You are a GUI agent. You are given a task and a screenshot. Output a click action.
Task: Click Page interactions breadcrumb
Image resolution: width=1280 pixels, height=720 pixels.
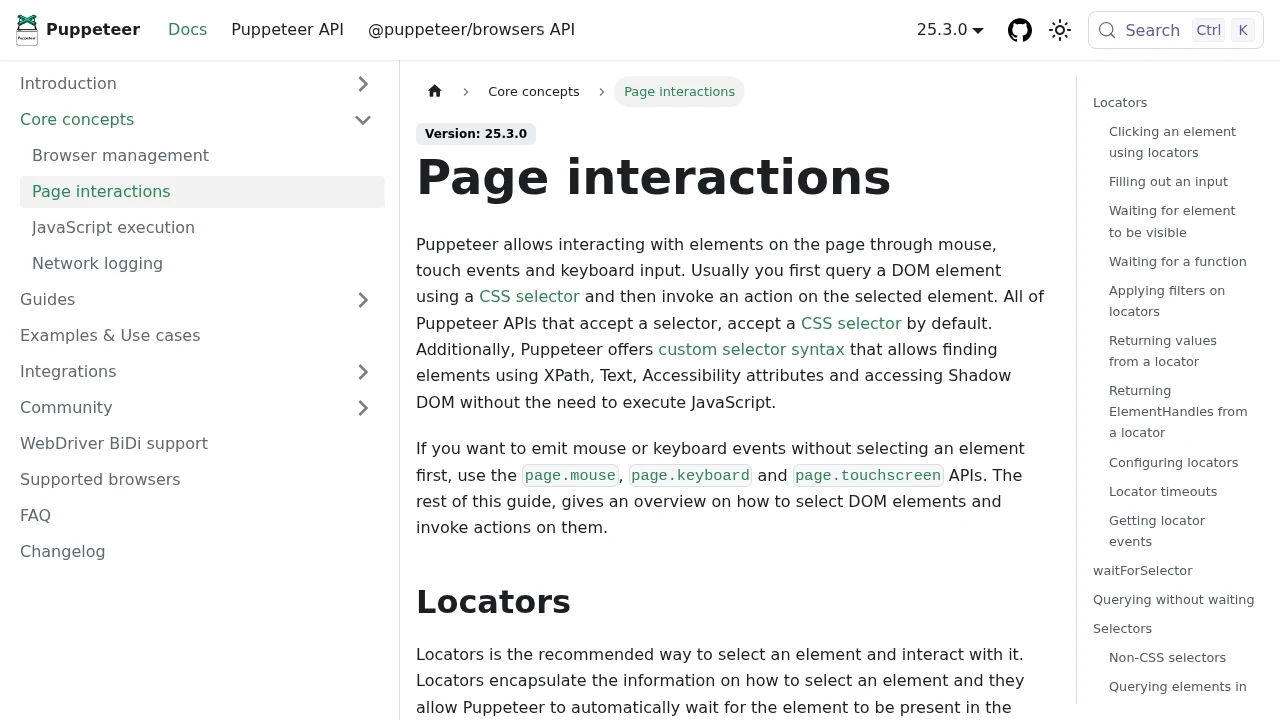pyautogui.click(x=679, y=91)
